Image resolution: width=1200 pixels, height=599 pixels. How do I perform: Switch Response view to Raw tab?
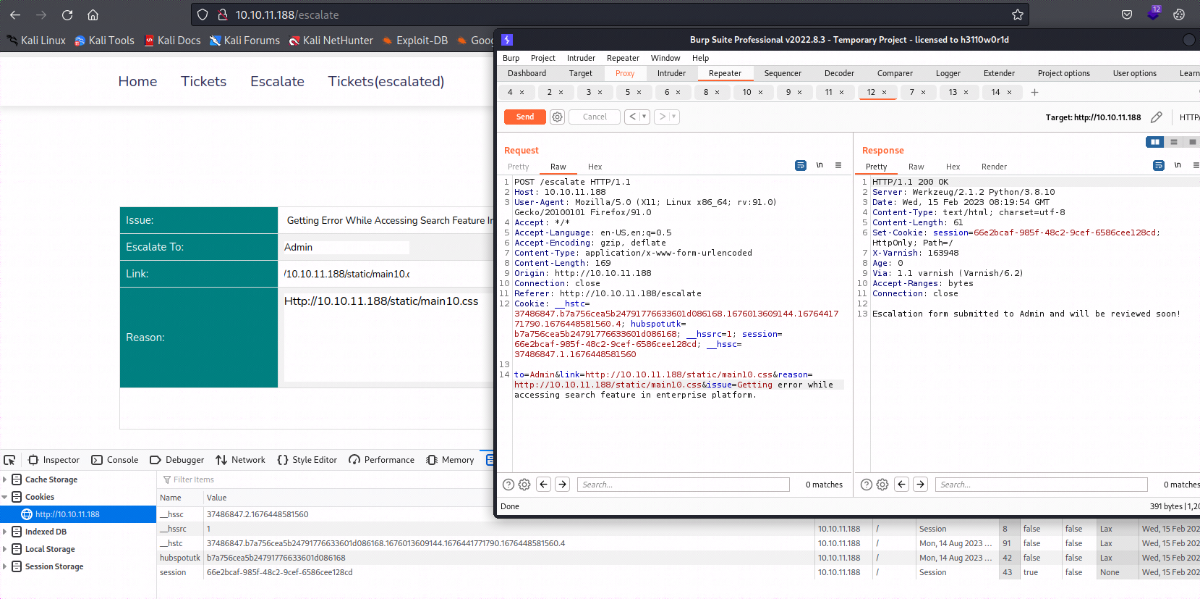click(x=916, y=167)
